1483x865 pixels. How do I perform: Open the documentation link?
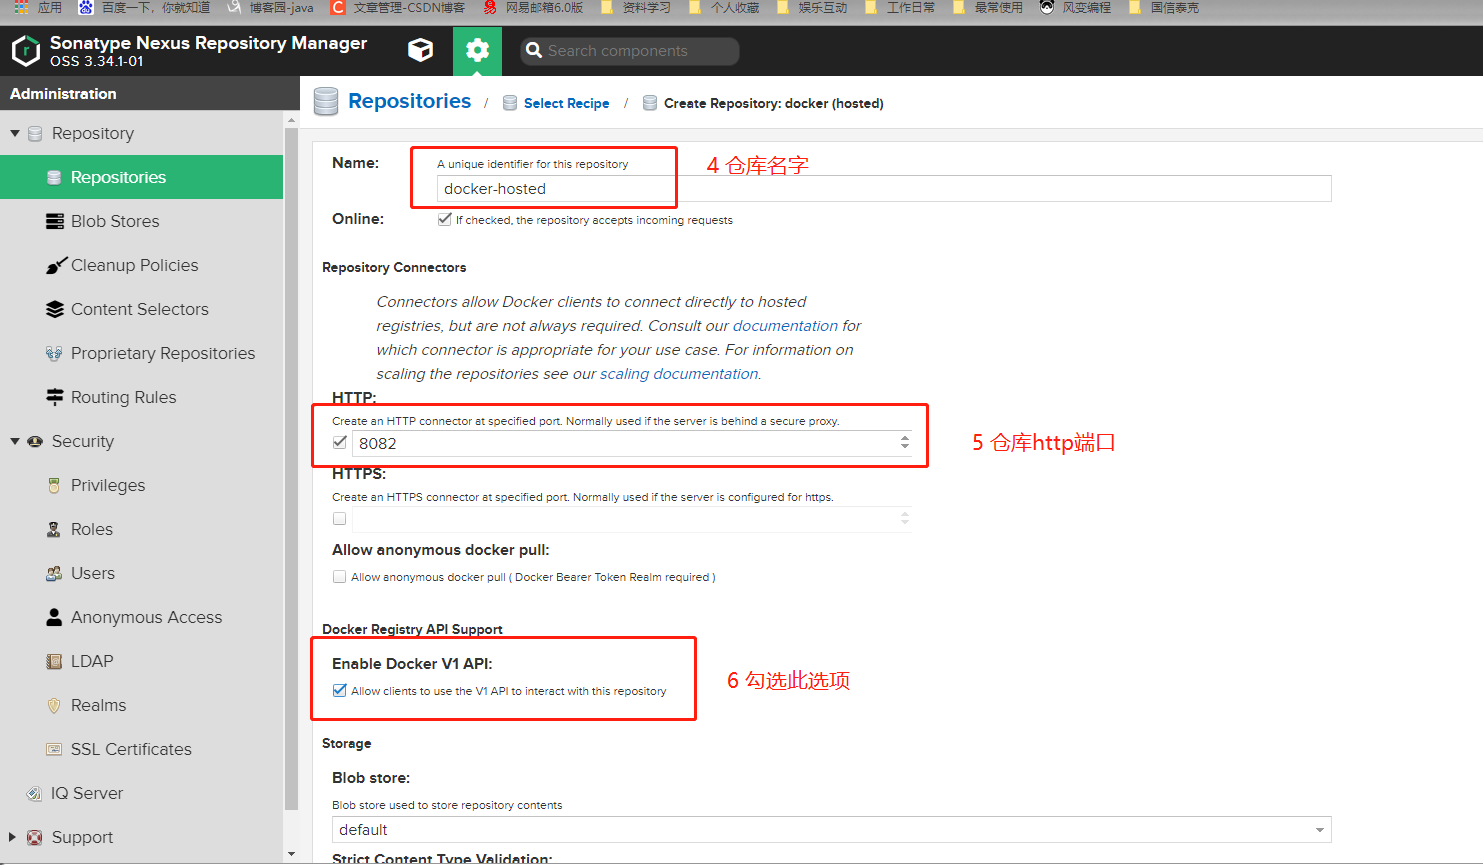pyautogui.click(x=785, y=325)
